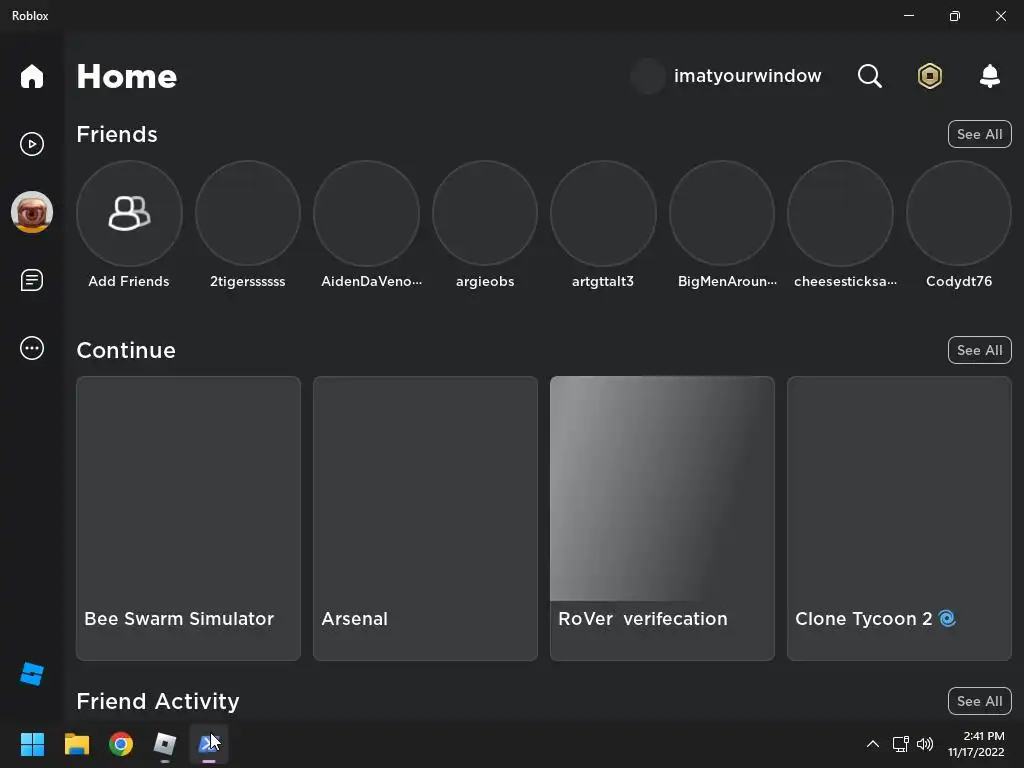Open the chat messages icon in sidebar

click(31, 280)
